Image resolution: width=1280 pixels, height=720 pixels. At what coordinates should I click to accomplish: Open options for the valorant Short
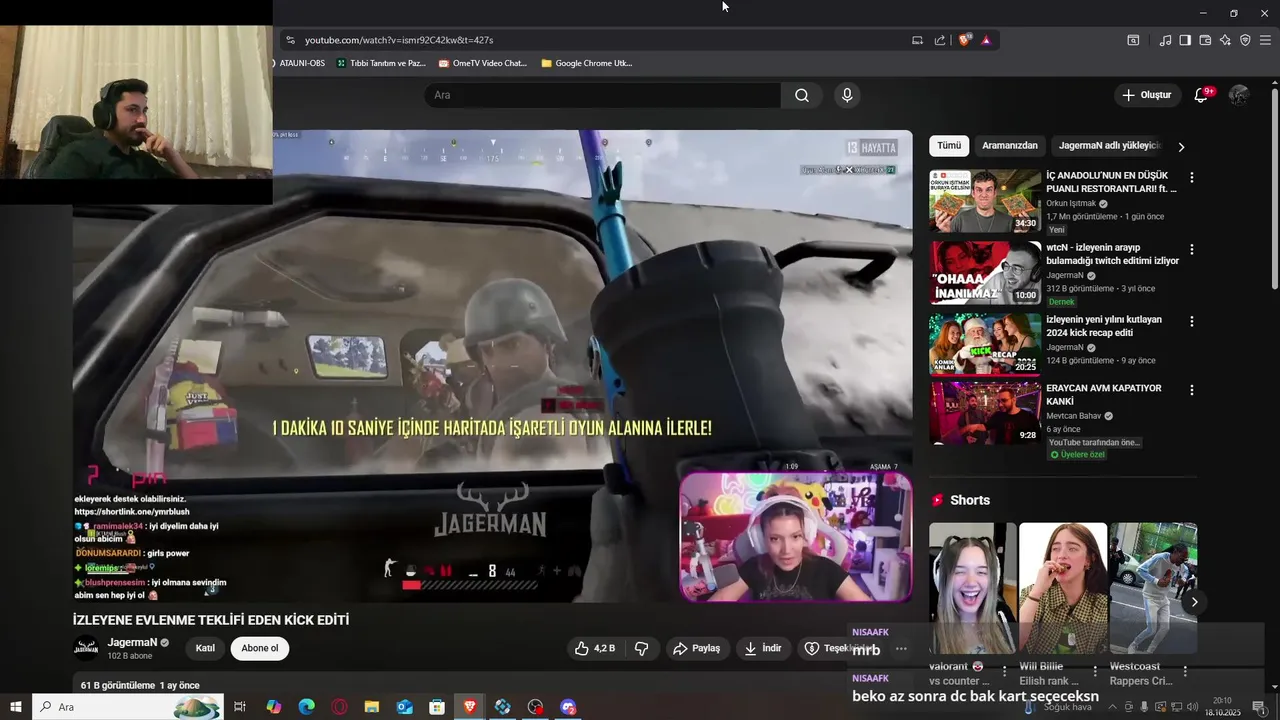pos(1005,672)
